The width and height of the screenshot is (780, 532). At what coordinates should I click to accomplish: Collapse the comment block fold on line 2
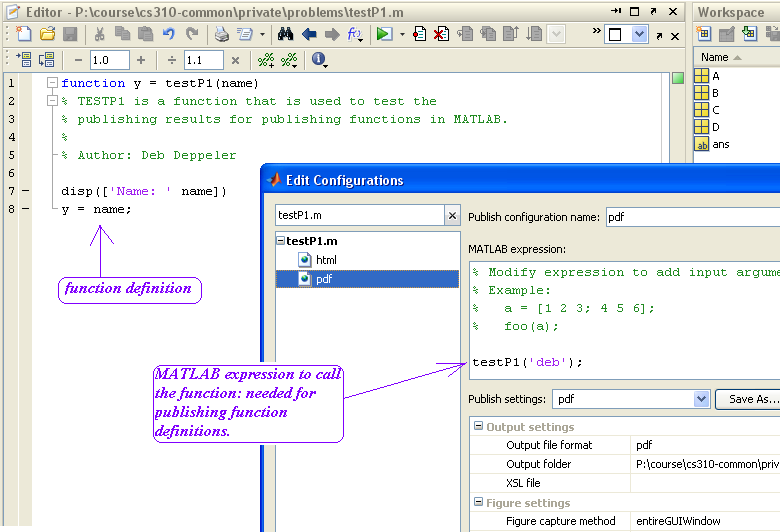52,101
